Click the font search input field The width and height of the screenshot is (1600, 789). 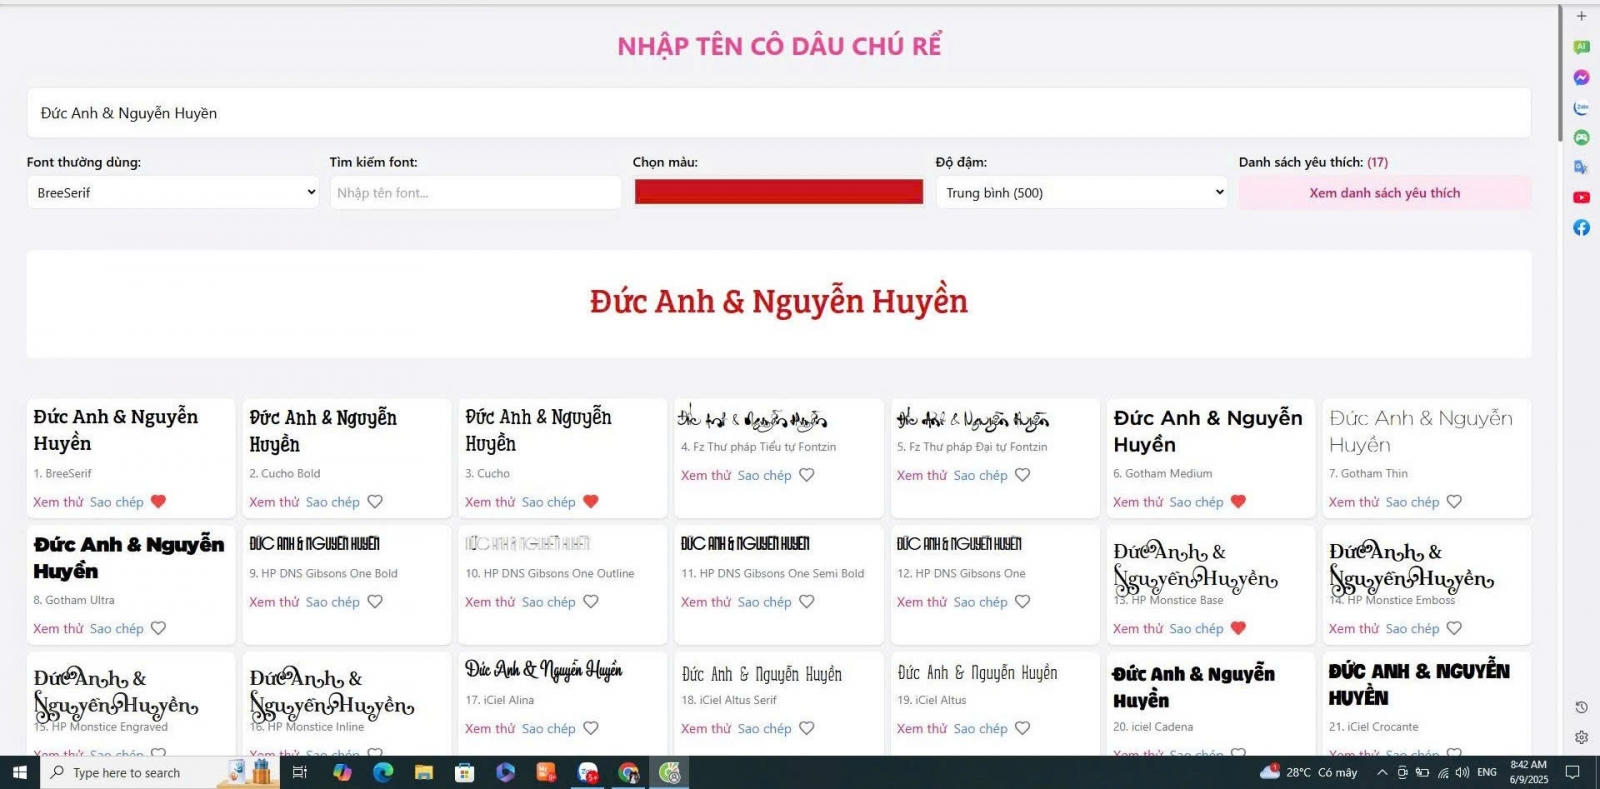coord(475,193)
